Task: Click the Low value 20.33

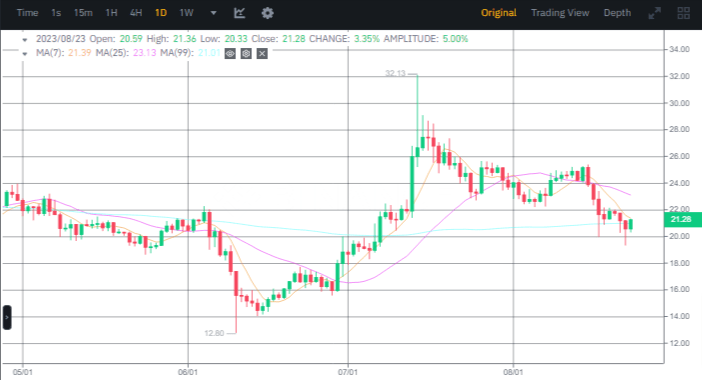Action: 236,39
